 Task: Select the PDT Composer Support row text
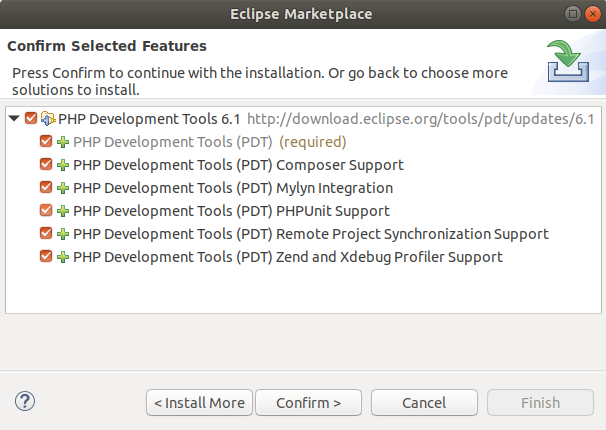(x=238, y=165)
